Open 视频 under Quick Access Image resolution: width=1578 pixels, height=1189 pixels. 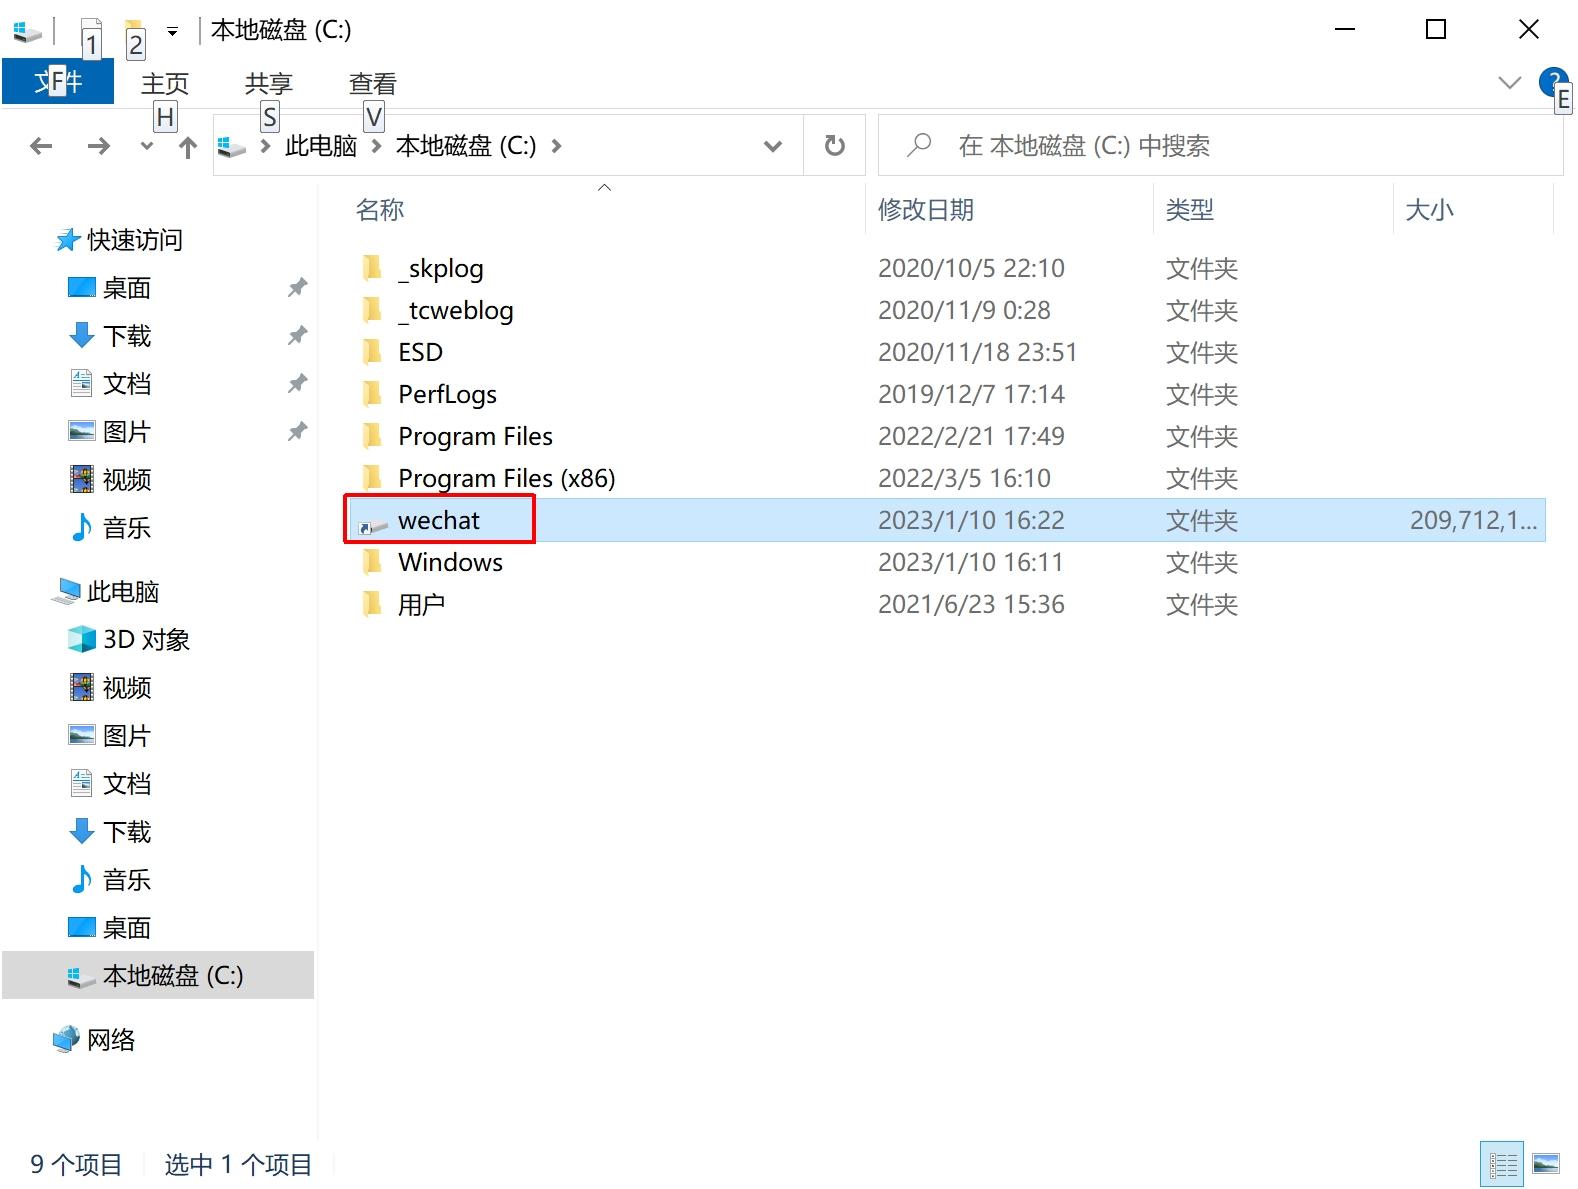point(126,480)
